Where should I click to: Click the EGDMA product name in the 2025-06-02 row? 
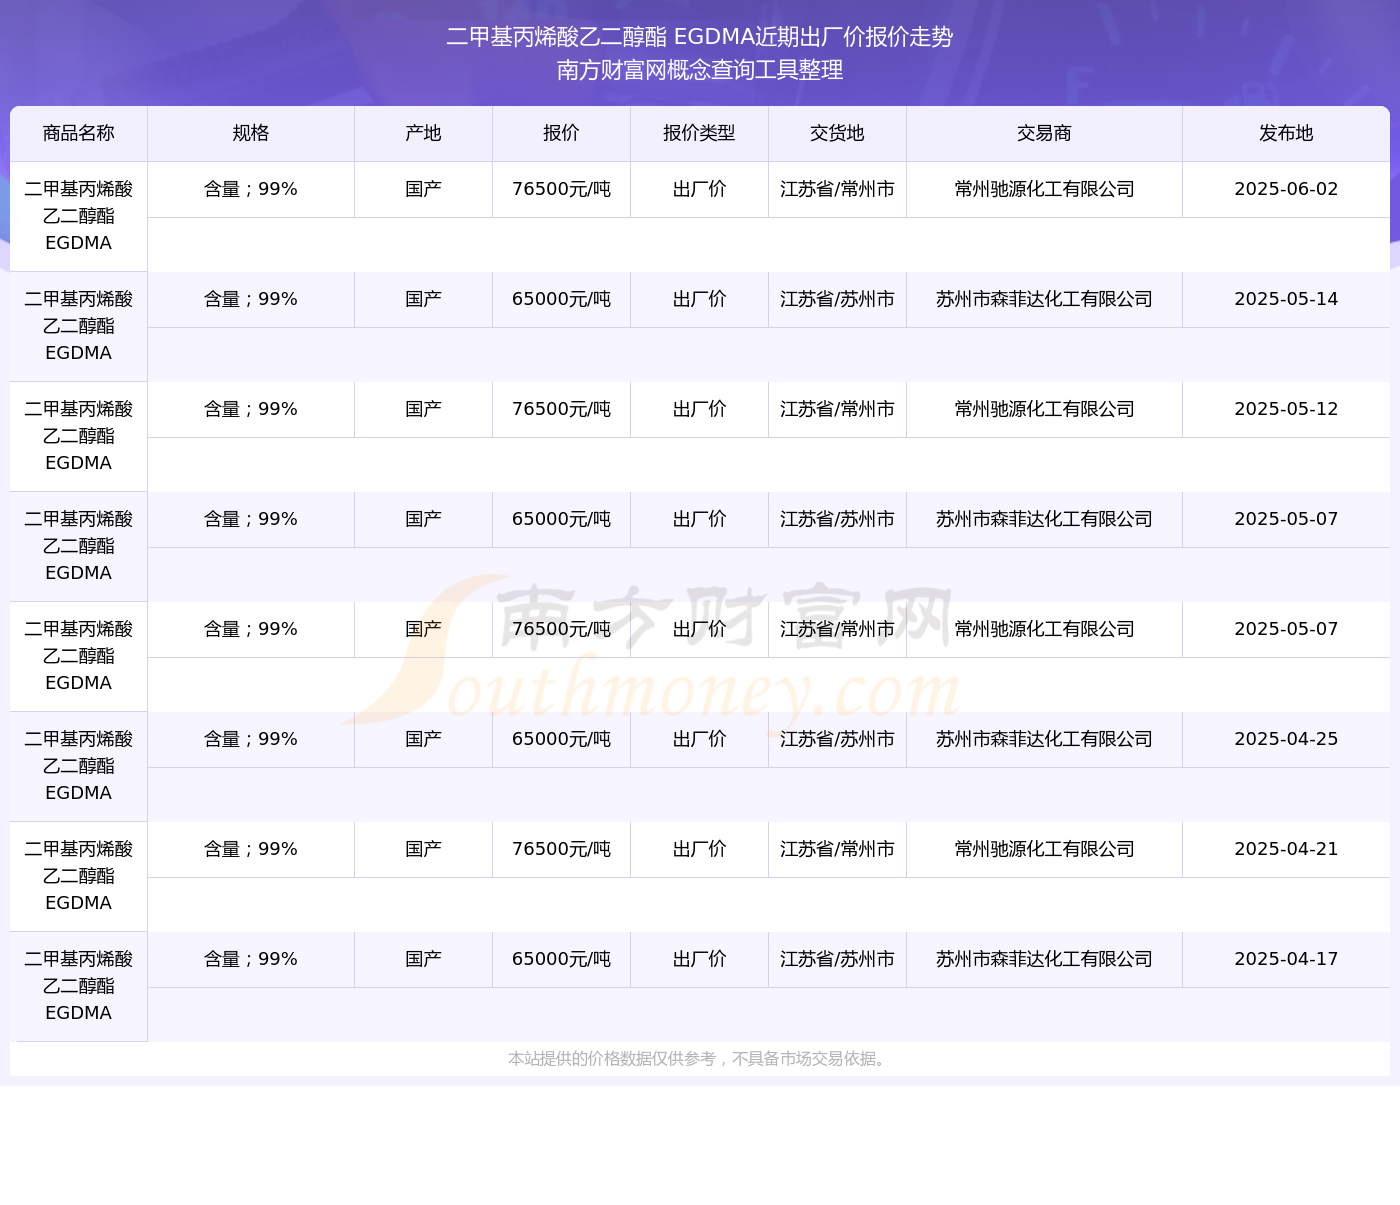pos(79,216)
